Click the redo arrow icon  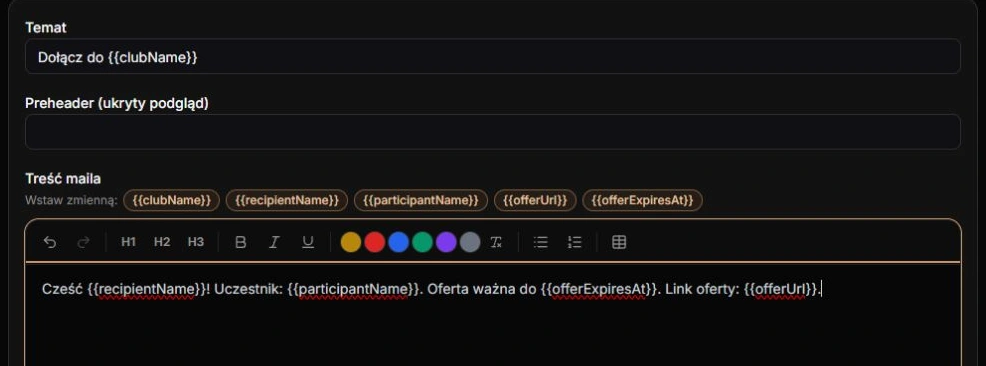(x=83, y=242)
